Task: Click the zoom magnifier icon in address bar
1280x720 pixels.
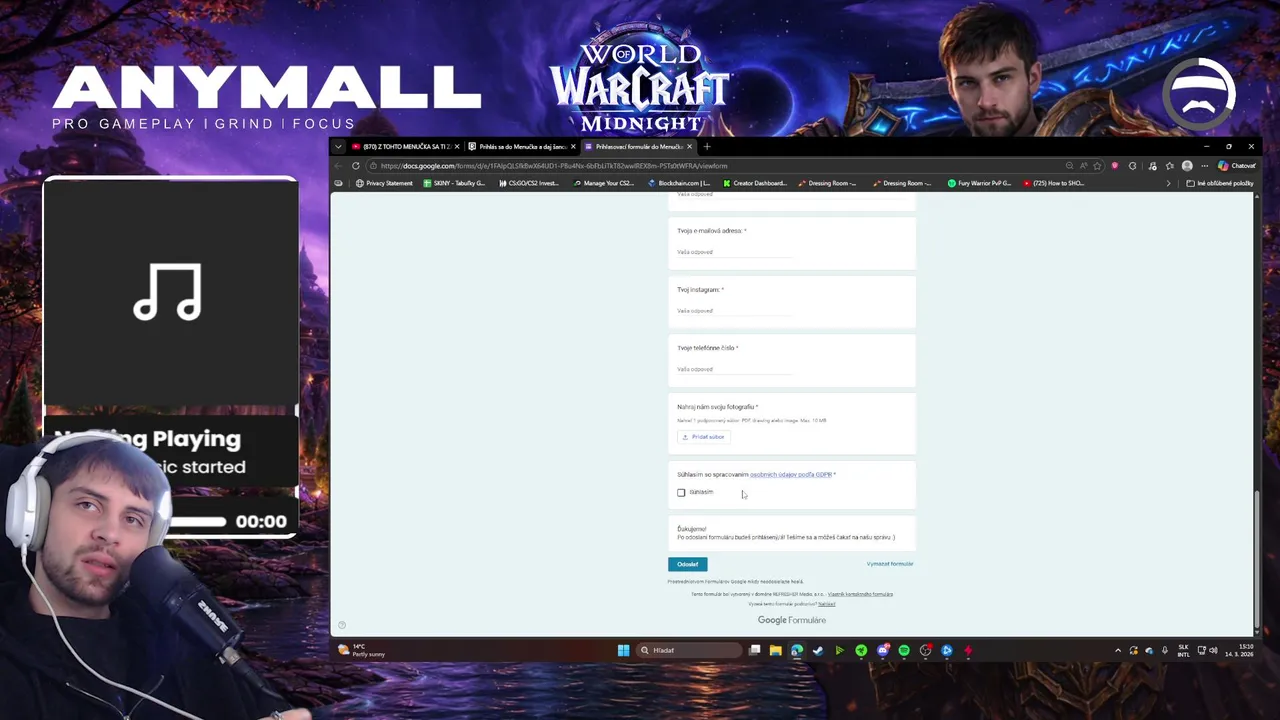Action: [x=1070, y=166]
